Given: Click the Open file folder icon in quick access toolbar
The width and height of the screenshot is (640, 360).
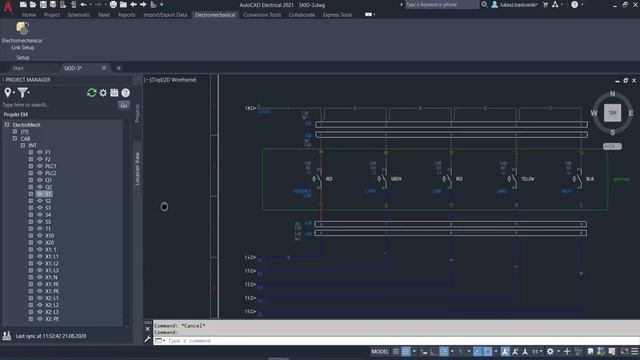Looking at the screenshot, I should (x=33, y=4).
